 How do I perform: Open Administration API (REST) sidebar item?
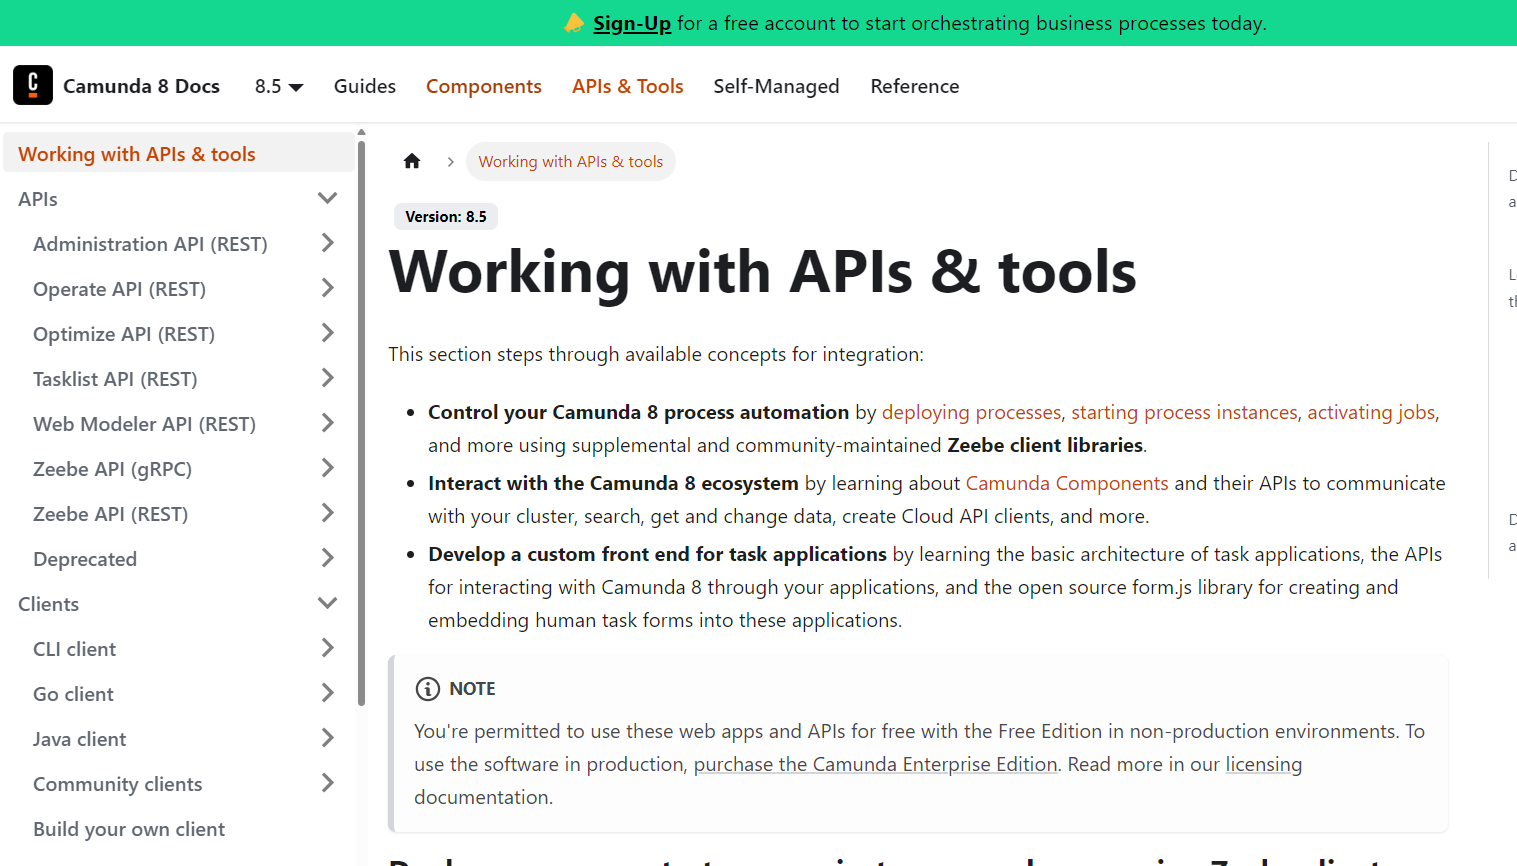tap(150, 244)
